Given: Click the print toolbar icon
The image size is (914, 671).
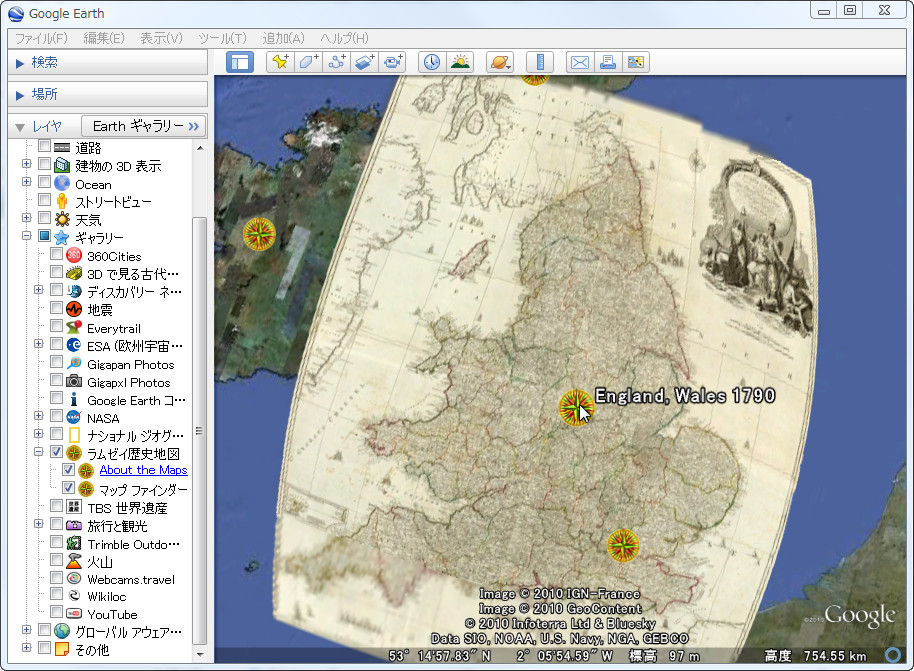Looking at the screenshot, I should (607, 62).
